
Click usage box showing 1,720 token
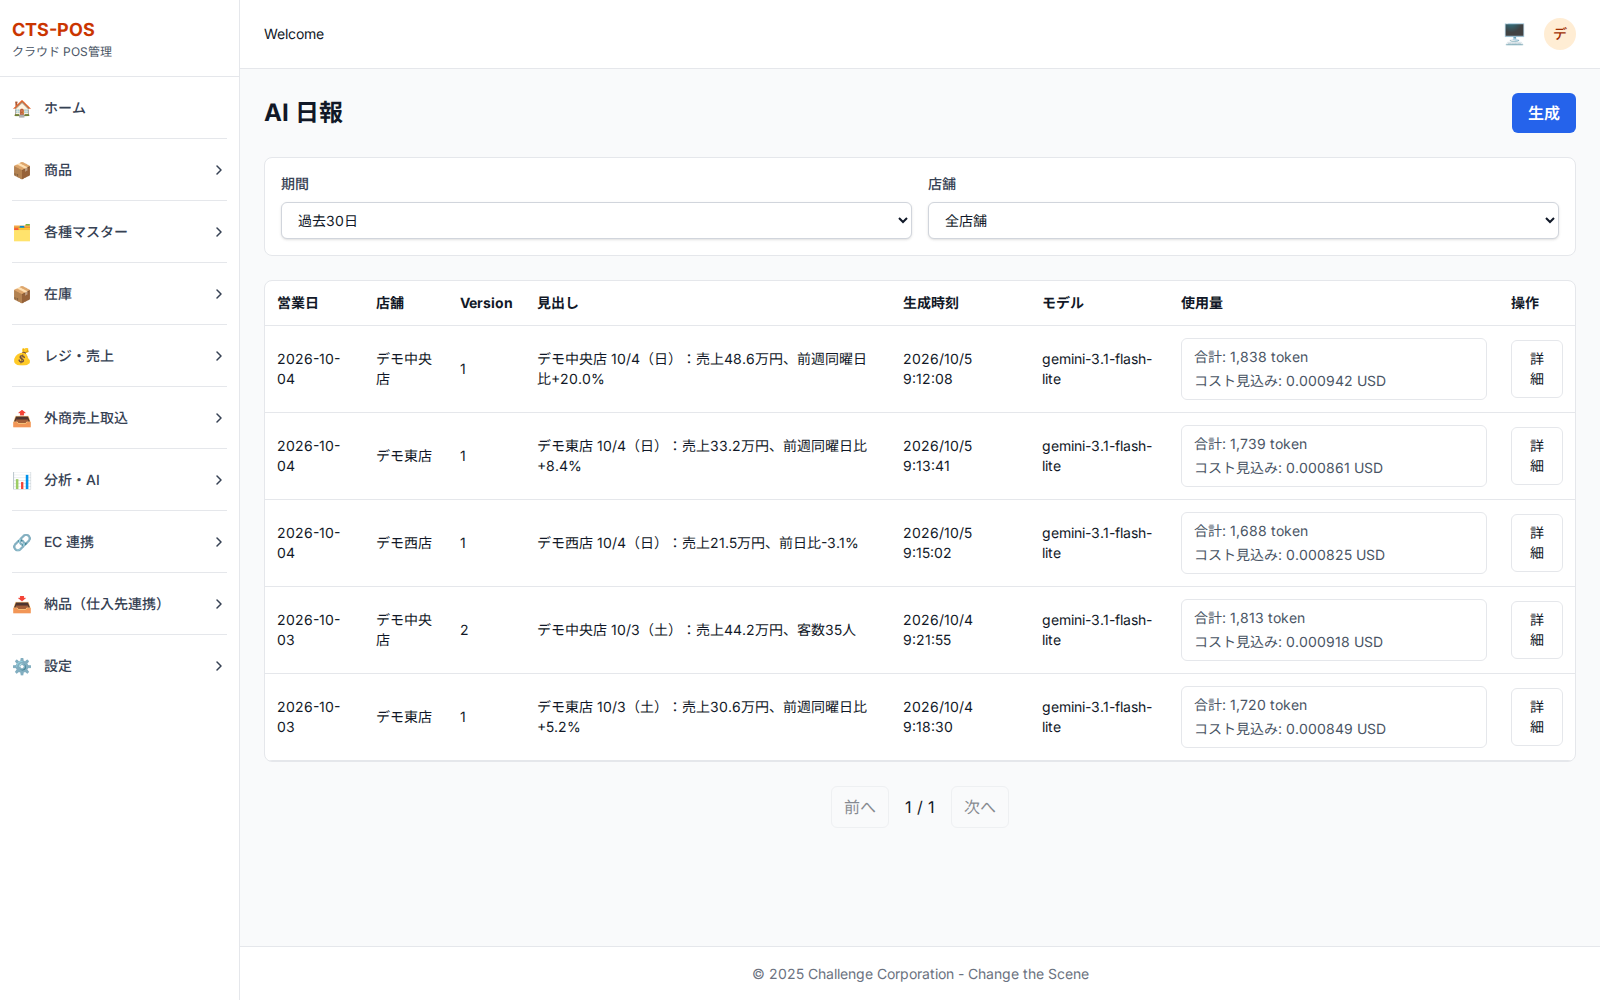click(1334, 717)
